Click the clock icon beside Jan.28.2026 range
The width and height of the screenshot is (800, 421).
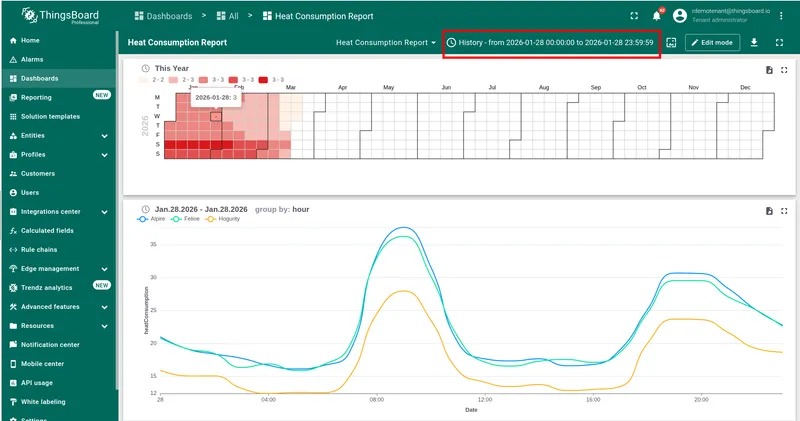pos(145,209)
